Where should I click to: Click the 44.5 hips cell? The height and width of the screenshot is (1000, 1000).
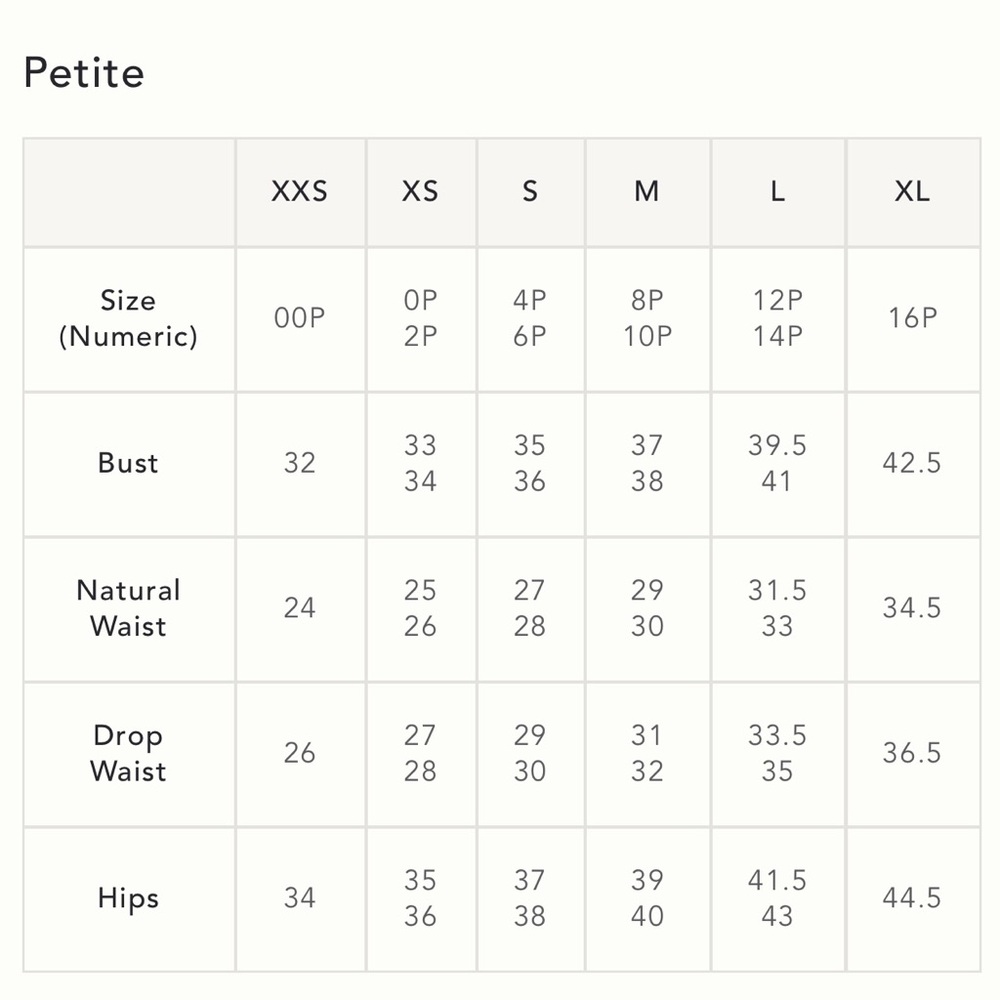(x=912, y=898)
